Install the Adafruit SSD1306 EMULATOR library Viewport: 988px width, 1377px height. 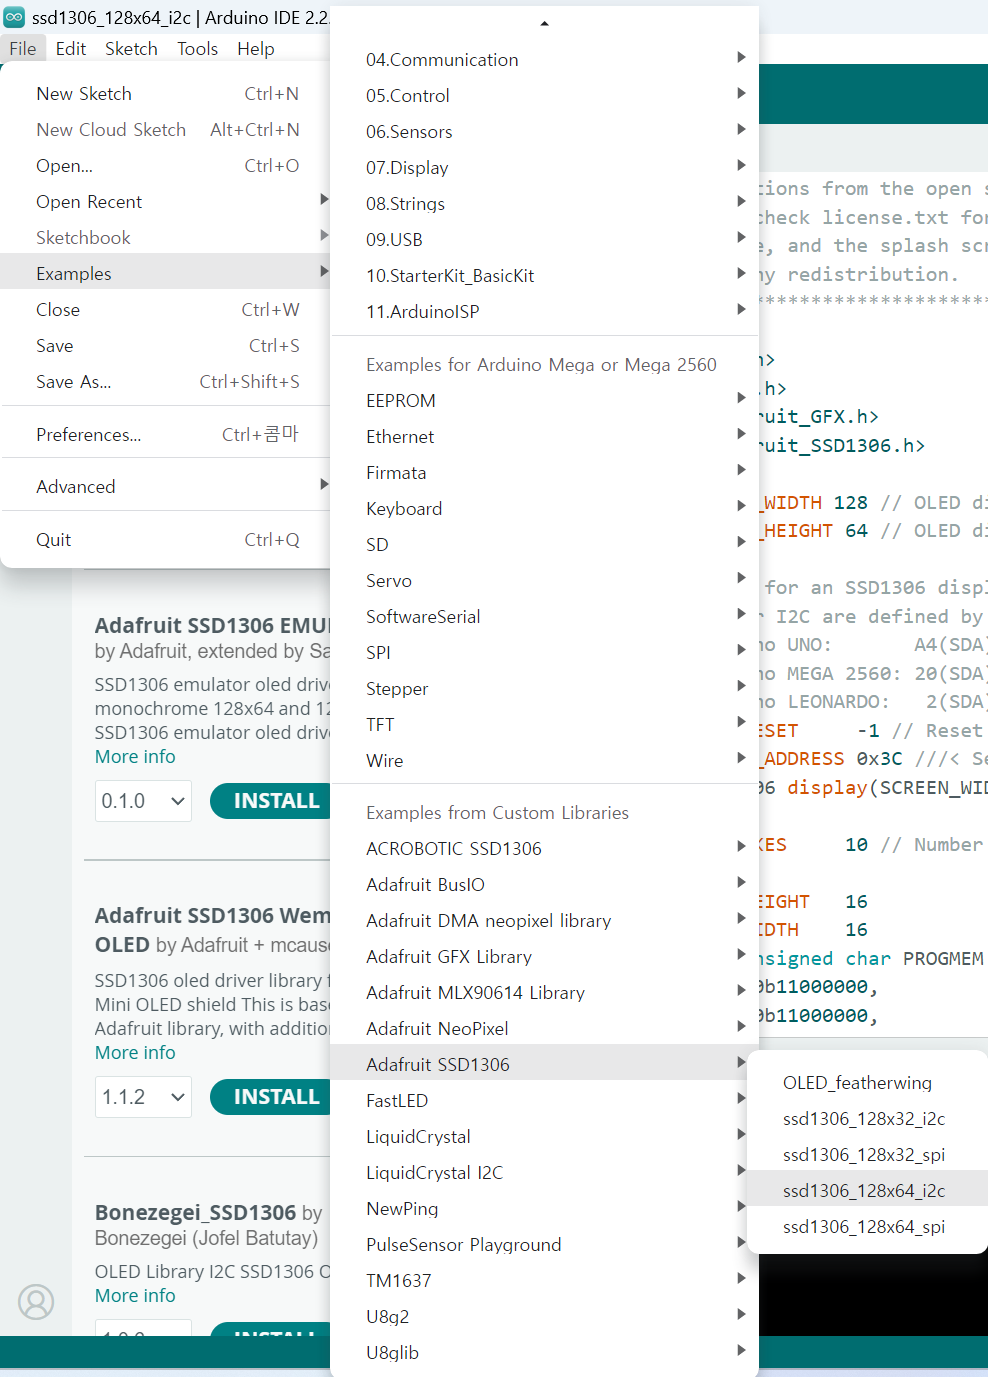(x=274, y=801)
